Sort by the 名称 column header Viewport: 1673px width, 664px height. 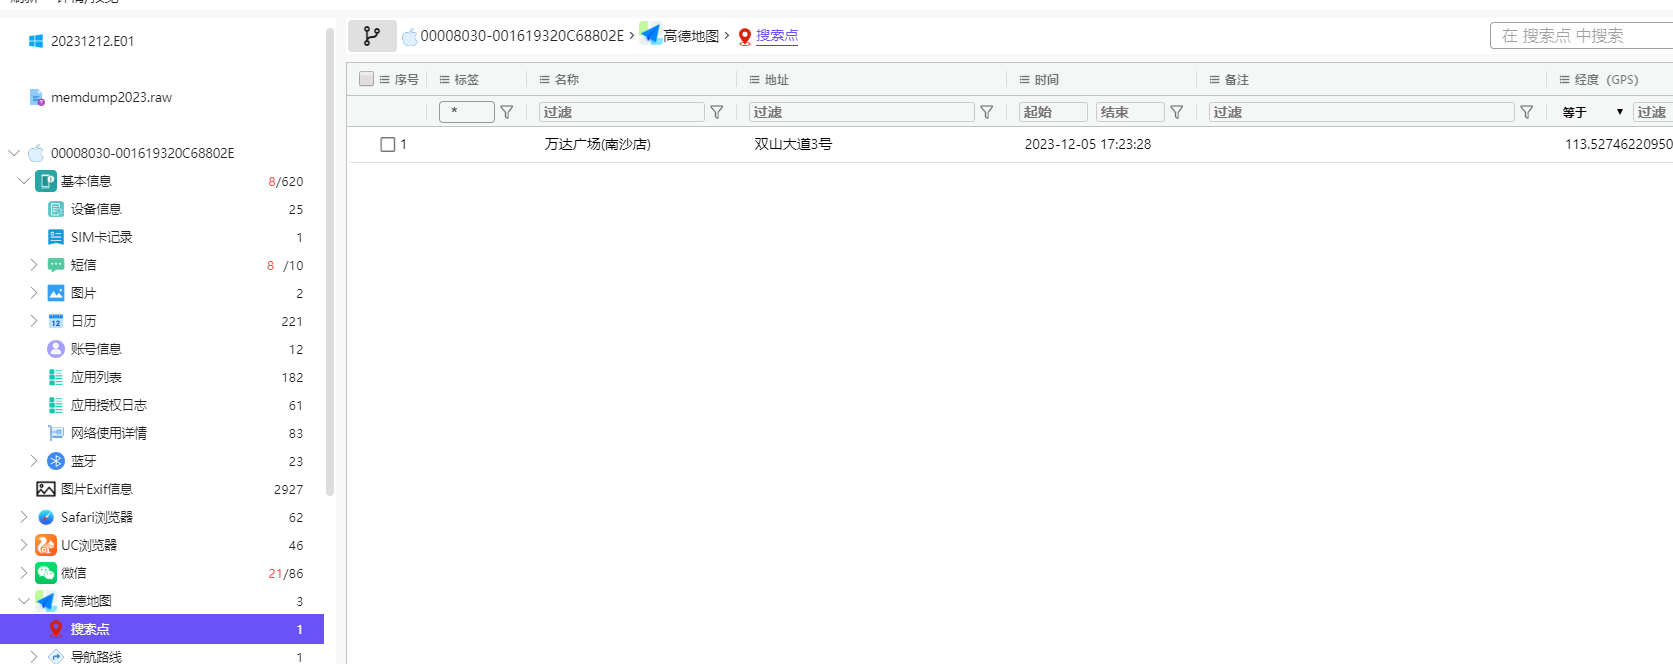(567, 80)
